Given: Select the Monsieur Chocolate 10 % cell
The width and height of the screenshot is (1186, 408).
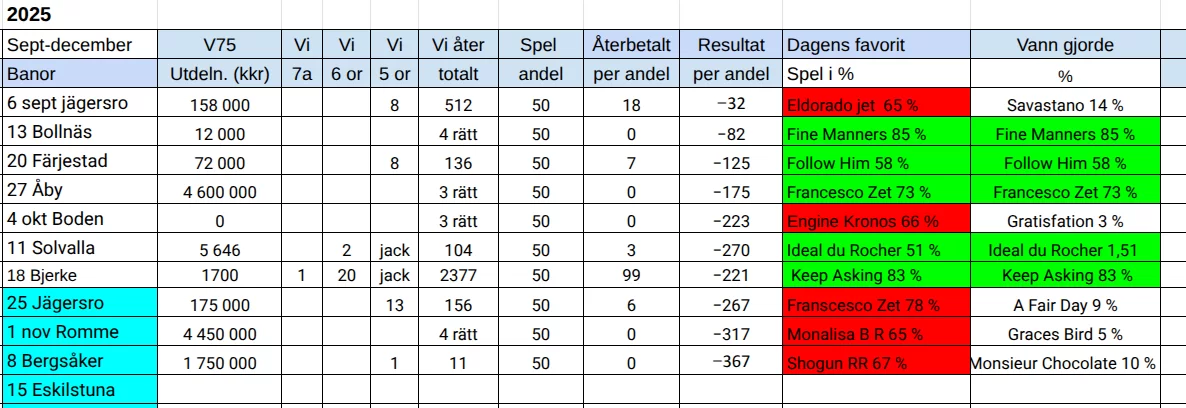Looking at the screenshot, I should coord(1064,363).
